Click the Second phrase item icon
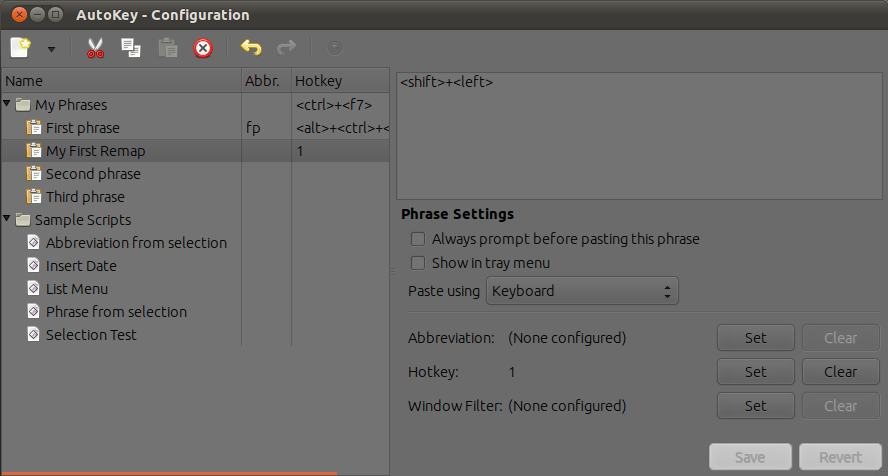 34,174
